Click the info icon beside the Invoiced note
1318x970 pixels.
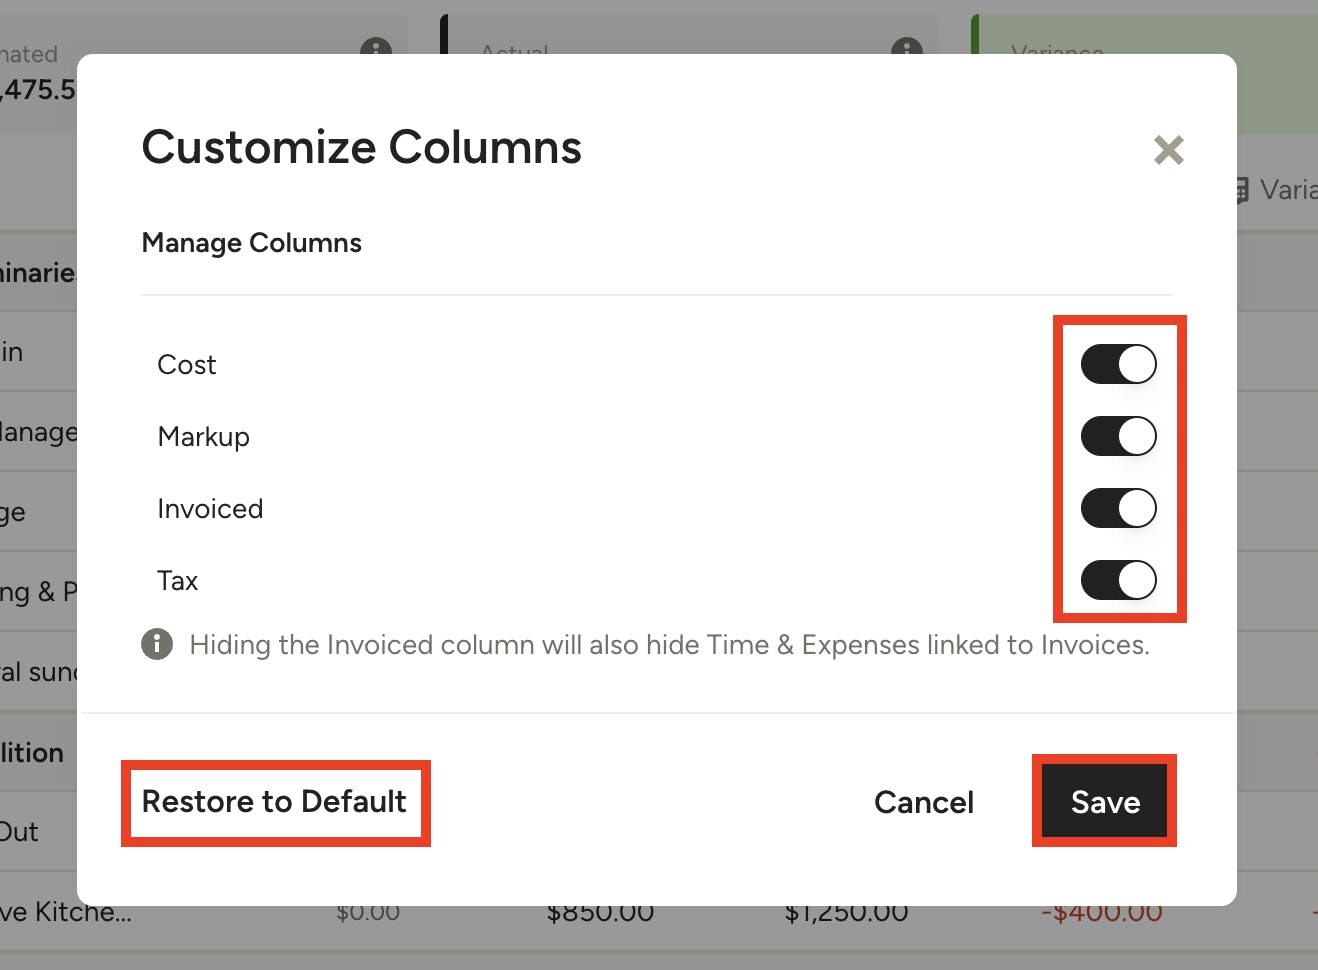tap(157, 644)
